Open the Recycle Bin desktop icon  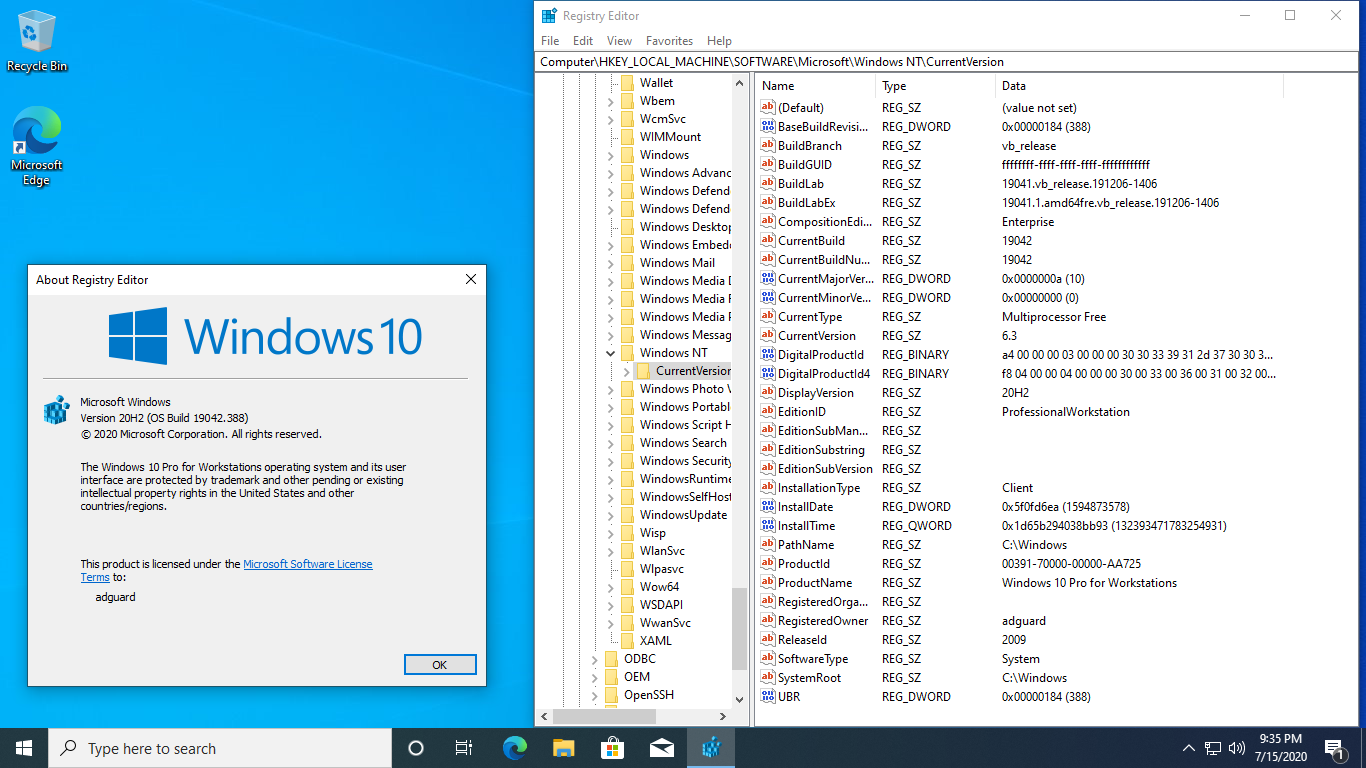click(x=37, y=42)
